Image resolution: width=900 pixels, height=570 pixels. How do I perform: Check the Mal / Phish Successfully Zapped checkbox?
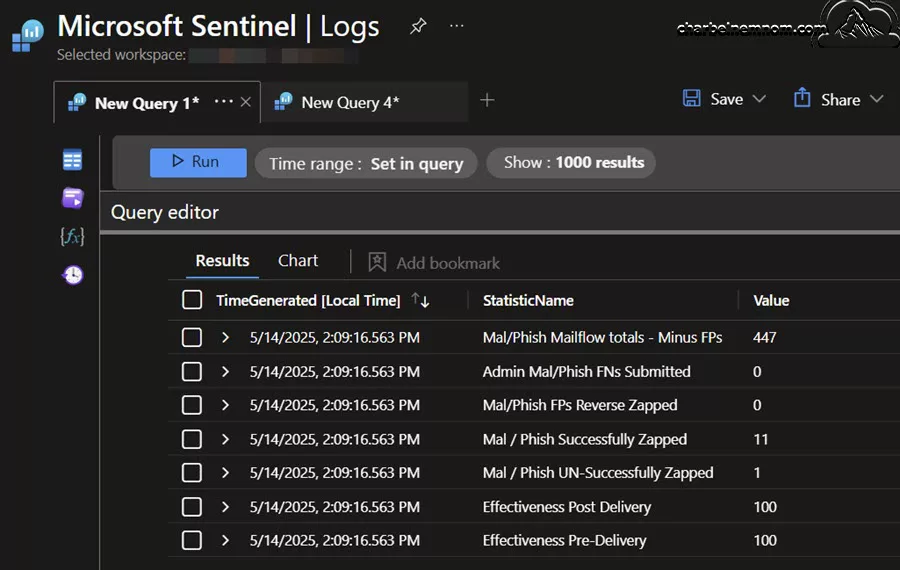pos(192,439)
